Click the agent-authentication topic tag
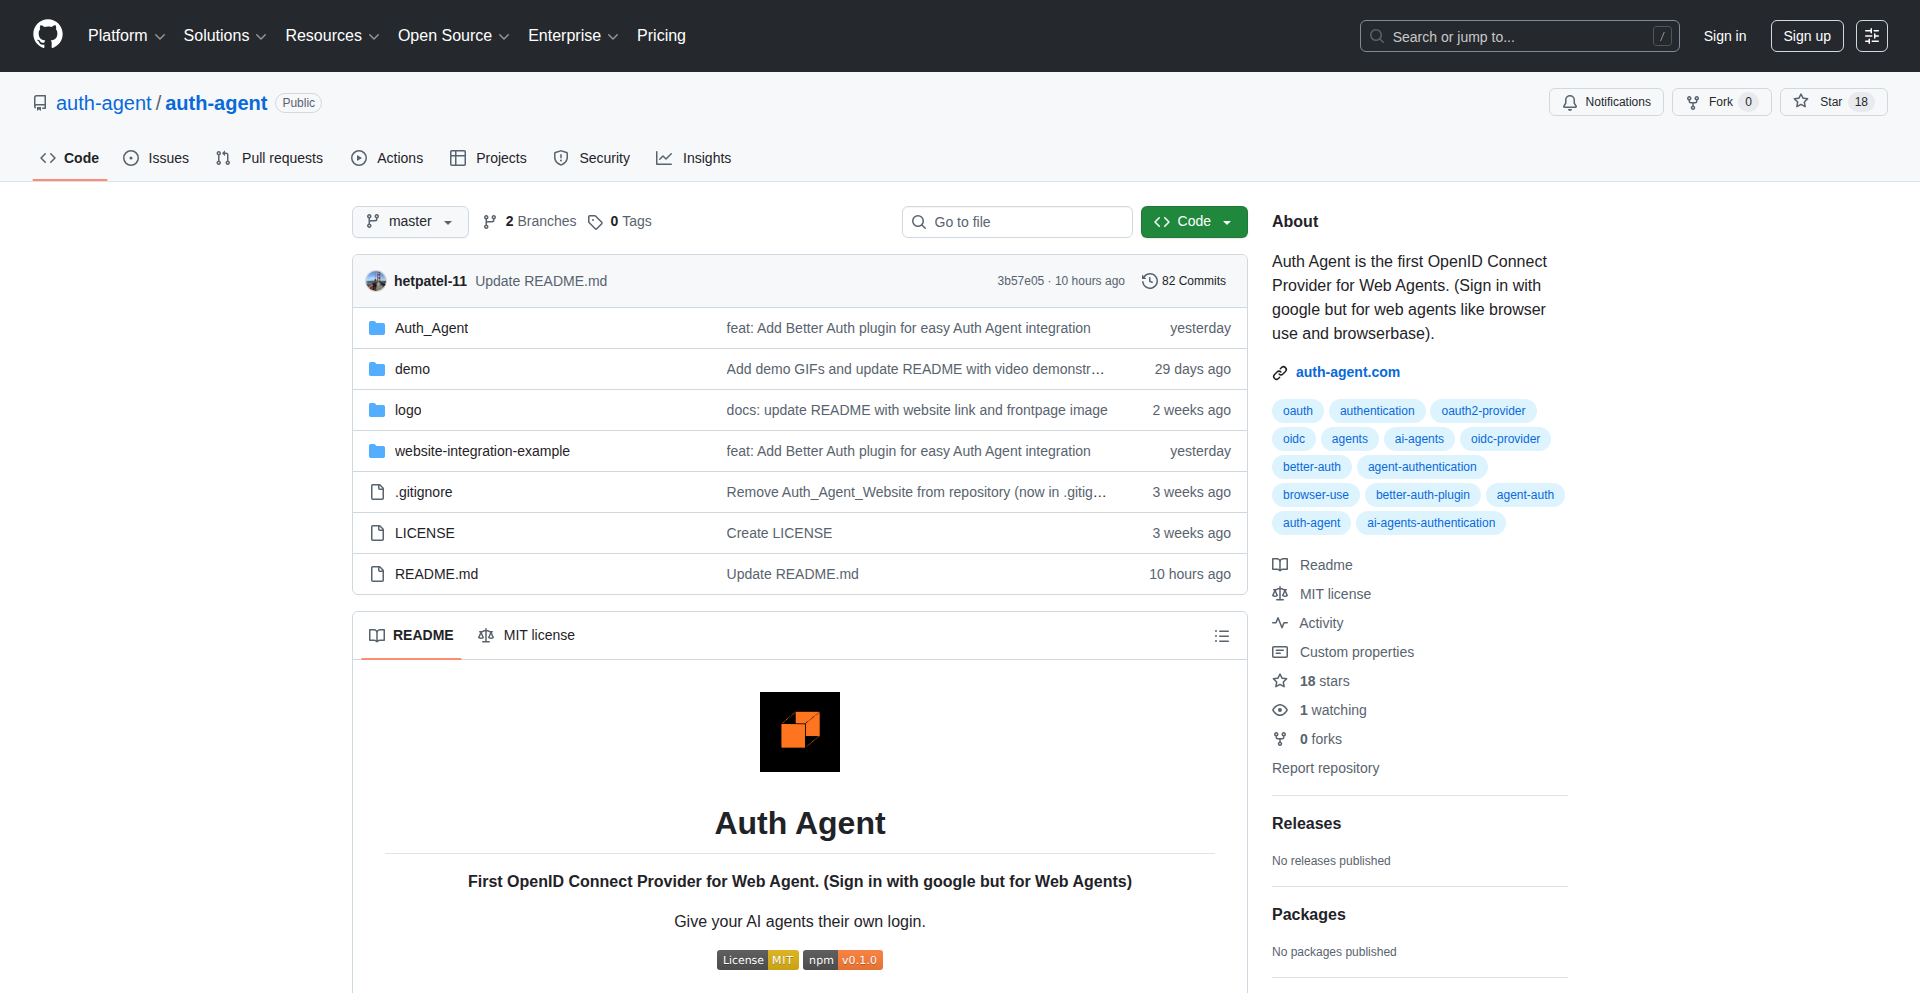The image size is (1920, 993). (x=1422, y=467)
